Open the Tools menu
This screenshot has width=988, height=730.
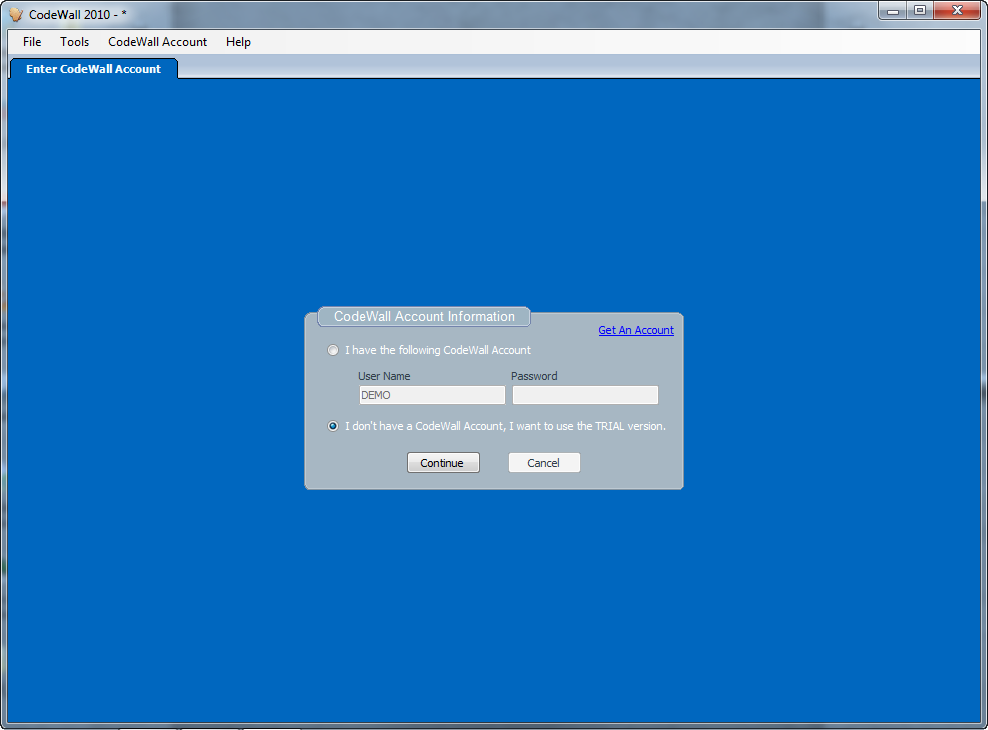[74, 42]
